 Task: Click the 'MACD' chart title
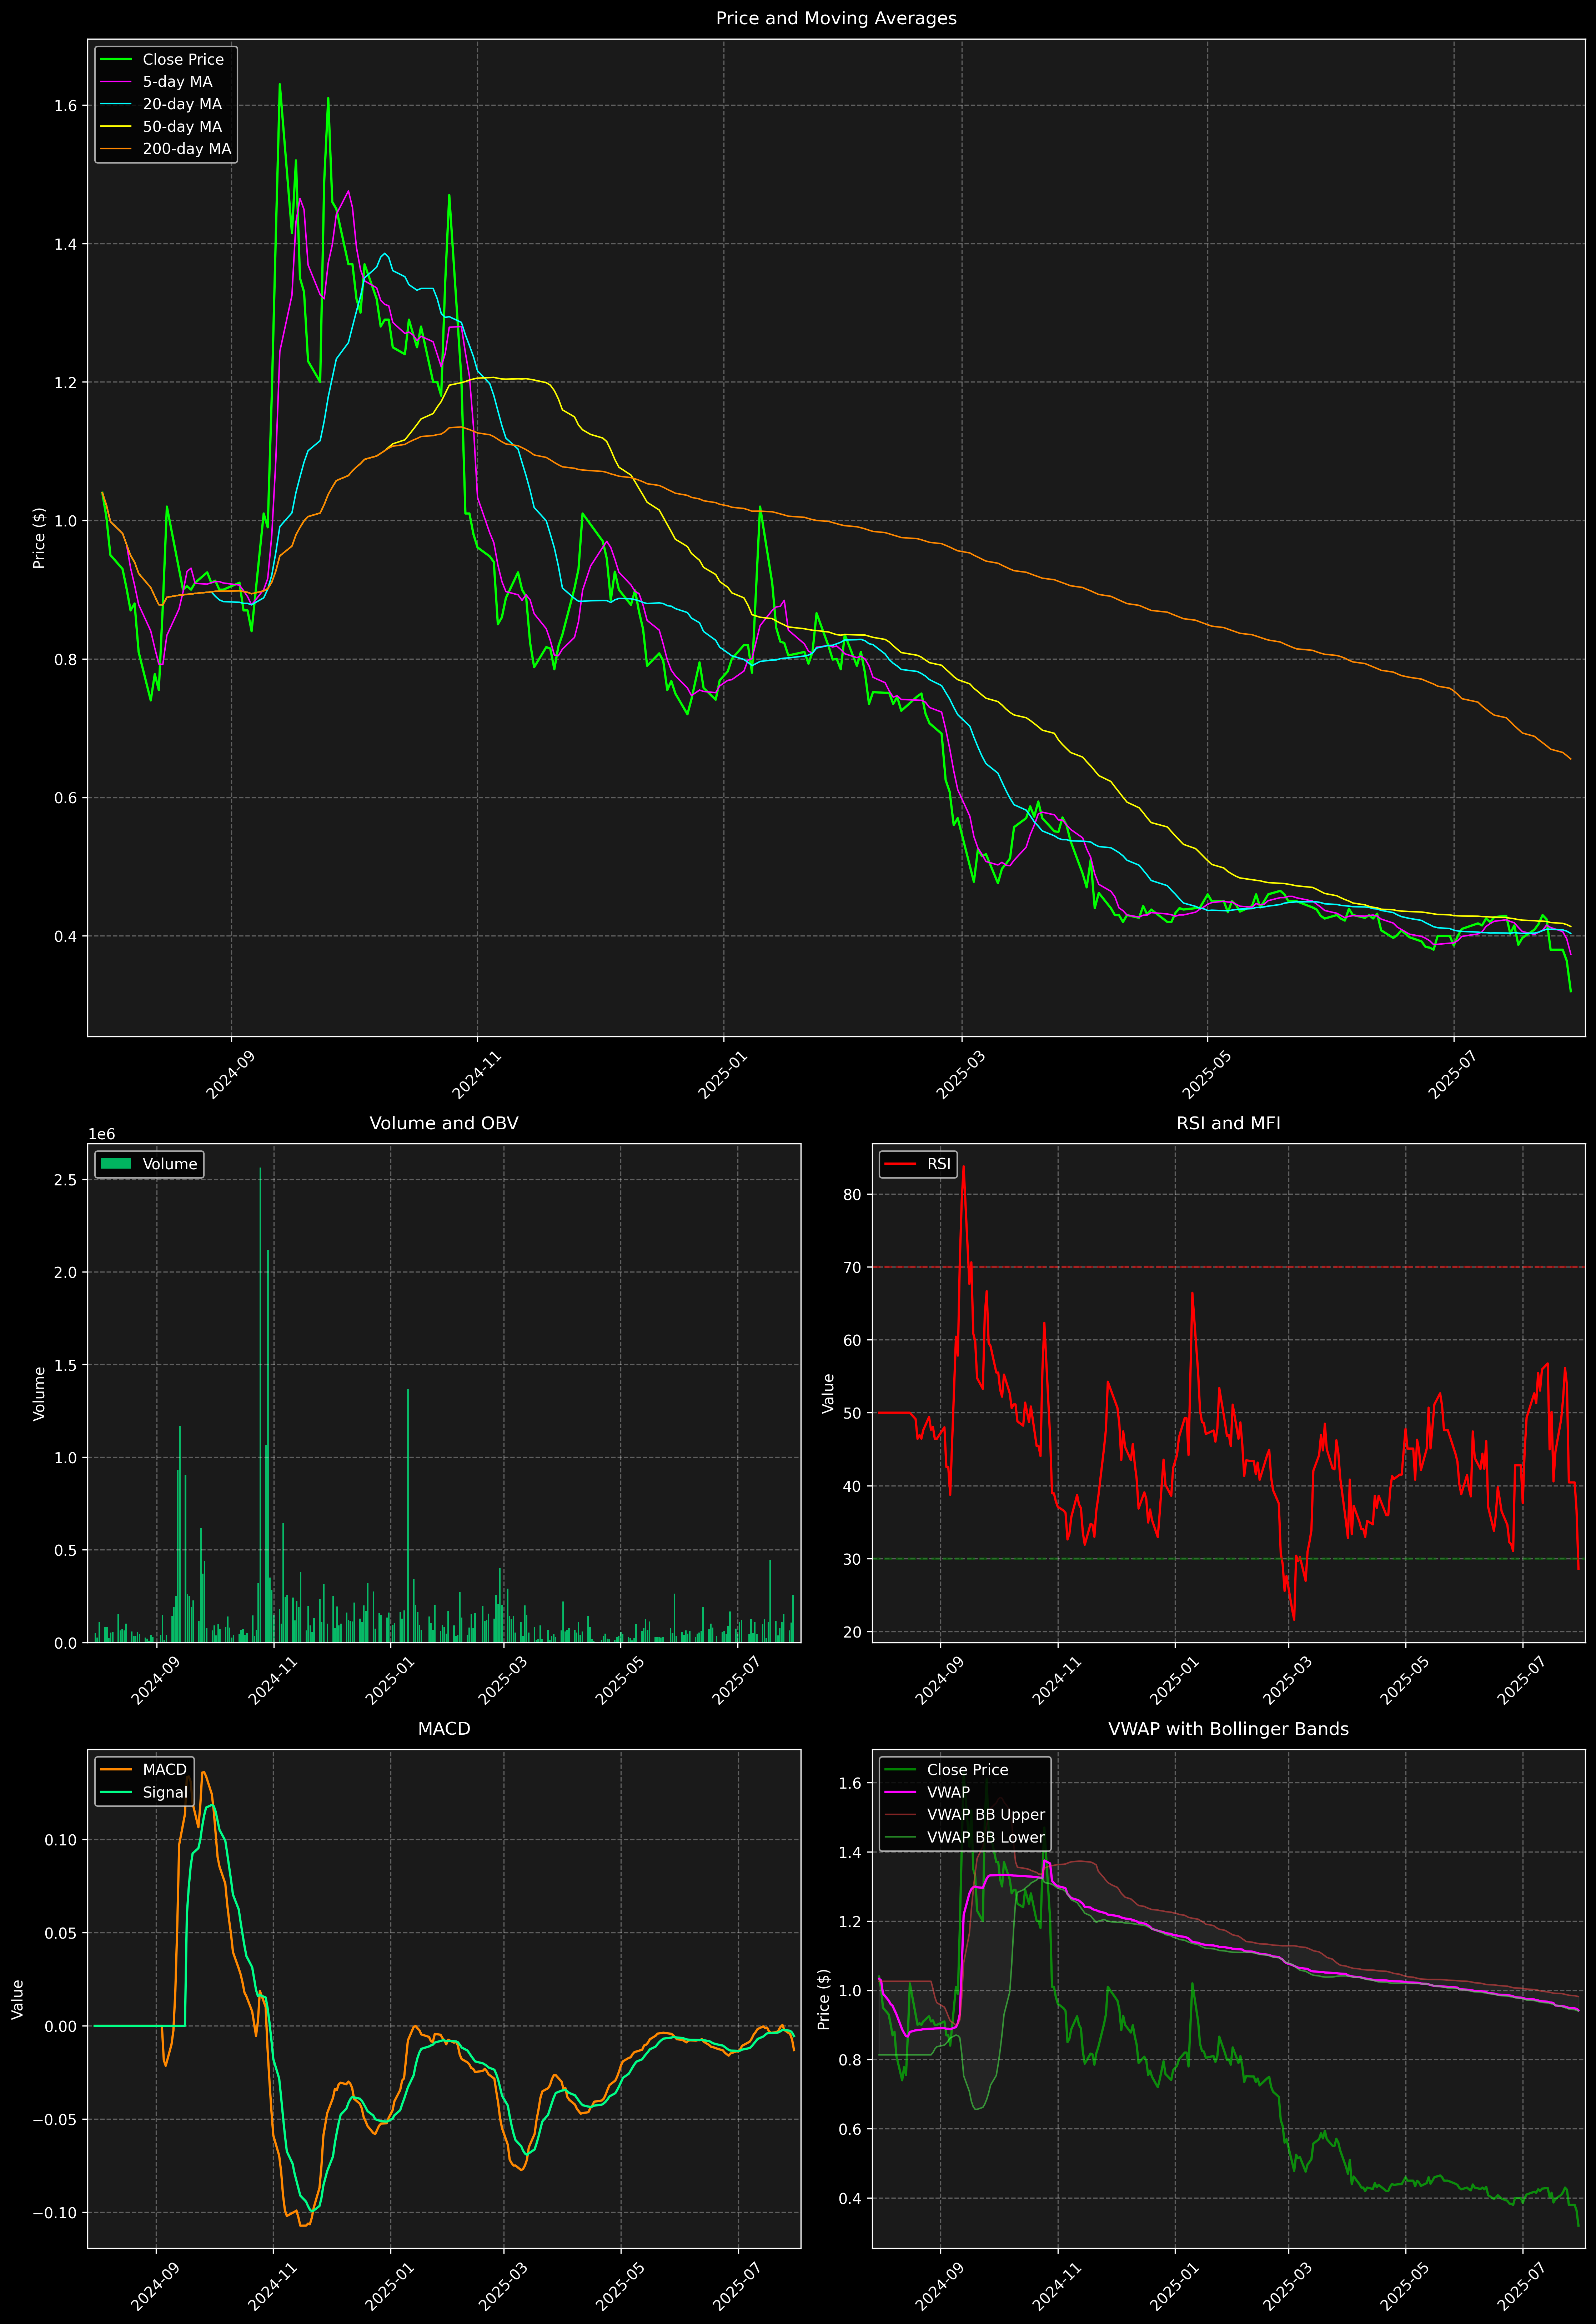(444, 1729)
